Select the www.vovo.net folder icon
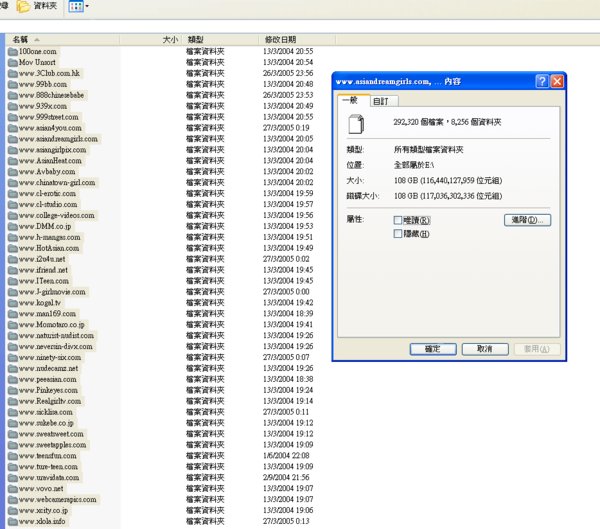 pyautogui.click(x=13, y=489)
